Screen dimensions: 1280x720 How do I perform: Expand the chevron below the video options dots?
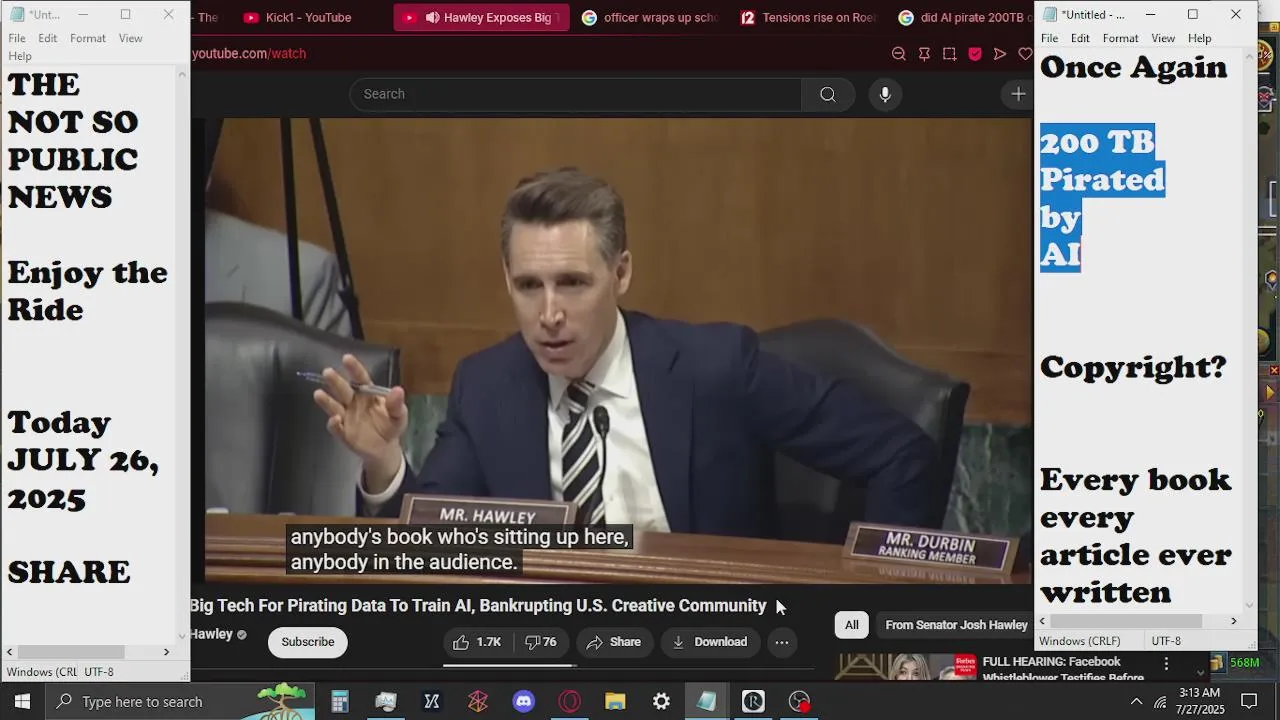pos(1201,673)
